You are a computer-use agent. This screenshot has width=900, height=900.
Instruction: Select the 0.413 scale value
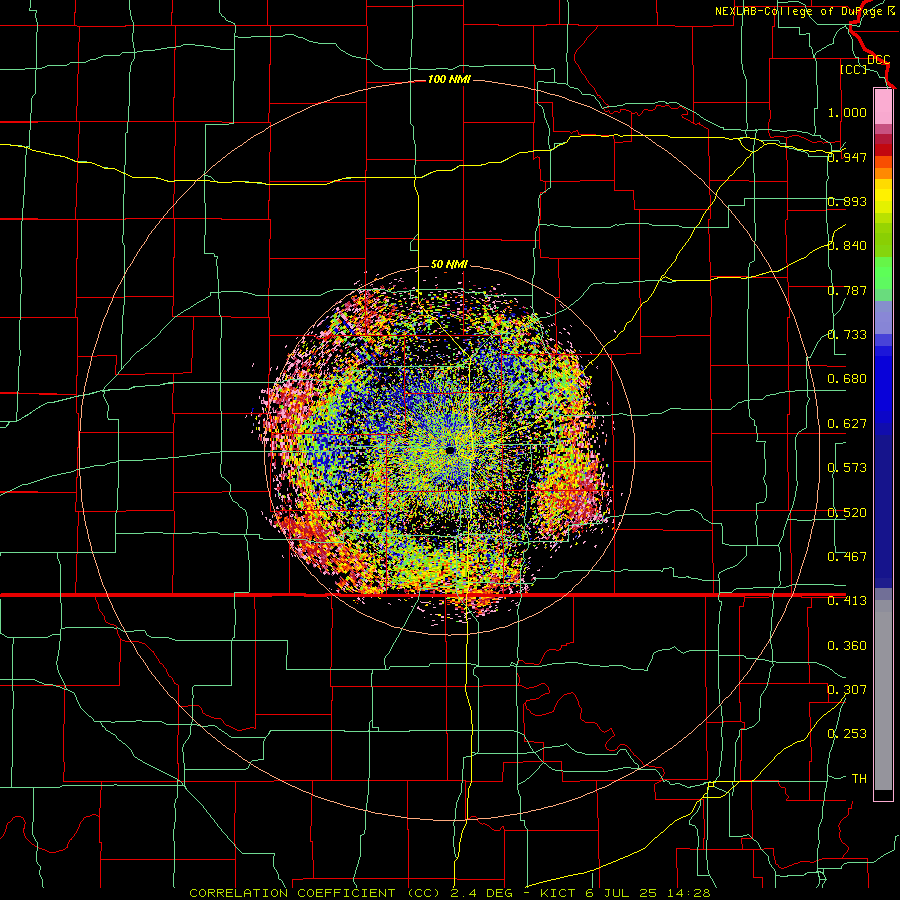click(847, 601)
